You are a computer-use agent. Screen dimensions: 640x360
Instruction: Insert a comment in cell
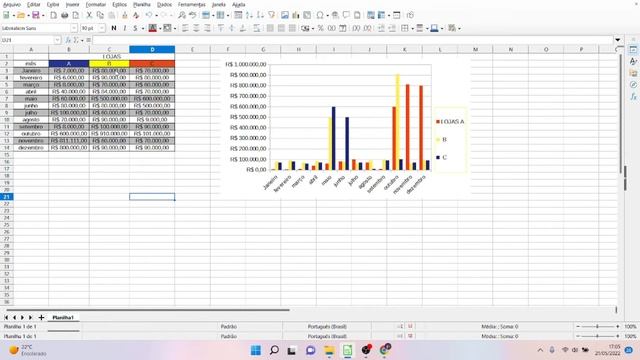click(346, 15)
